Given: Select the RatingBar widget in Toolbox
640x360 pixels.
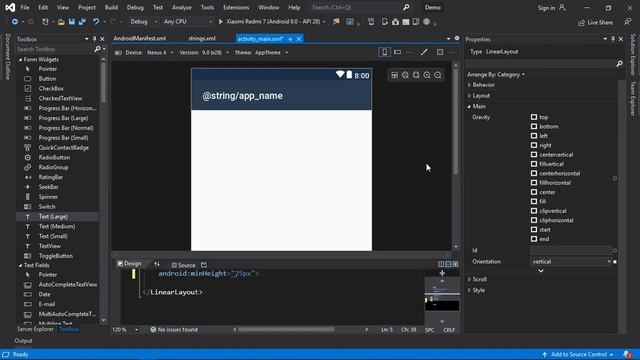Looking at the screenshot, I should tap(51, 177).
